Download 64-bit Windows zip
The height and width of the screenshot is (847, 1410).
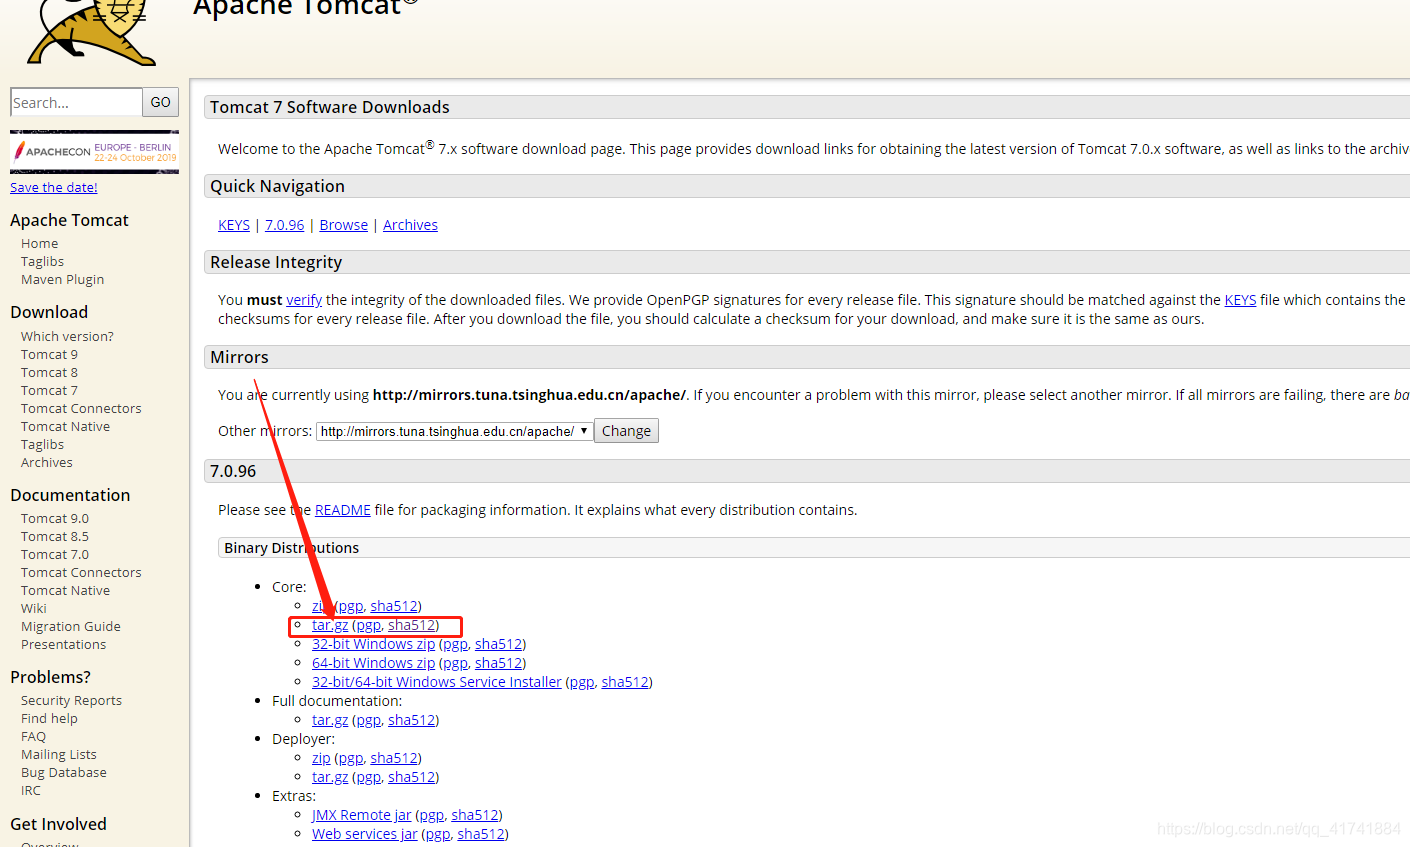[x=373, y=663]
